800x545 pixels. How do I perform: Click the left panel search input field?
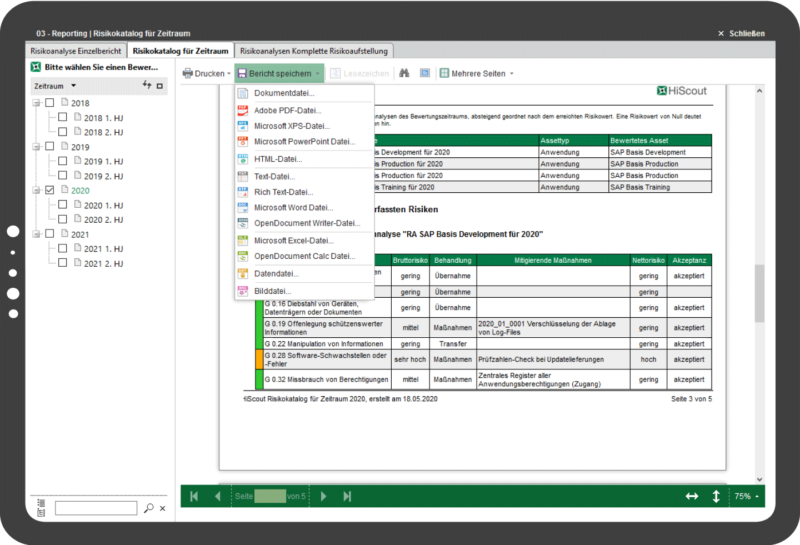point(96,508)
